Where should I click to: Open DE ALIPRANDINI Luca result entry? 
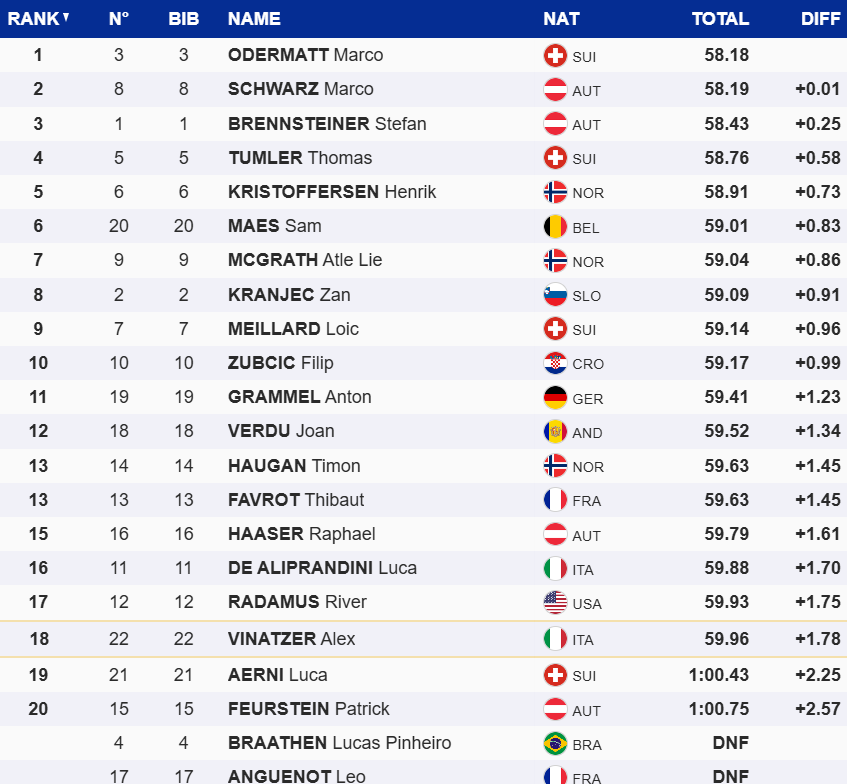coord(322,568)
